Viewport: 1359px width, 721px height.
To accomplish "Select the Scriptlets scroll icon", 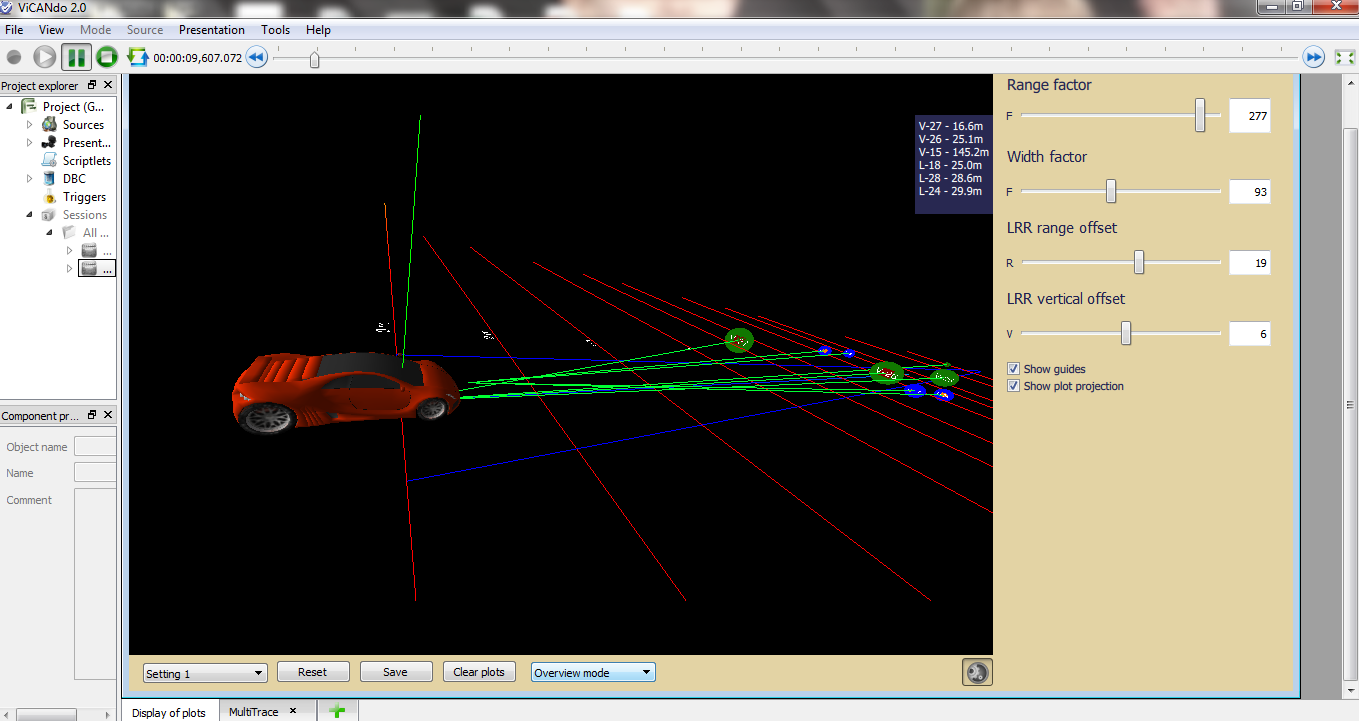I will click(x=49, y=161).
